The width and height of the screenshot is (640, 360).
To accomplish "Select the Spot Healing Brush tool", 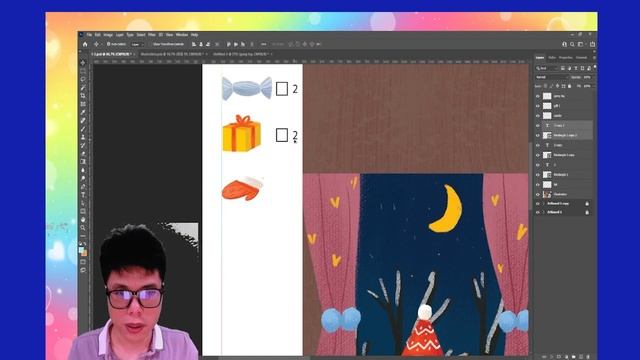I will [83, 120].
